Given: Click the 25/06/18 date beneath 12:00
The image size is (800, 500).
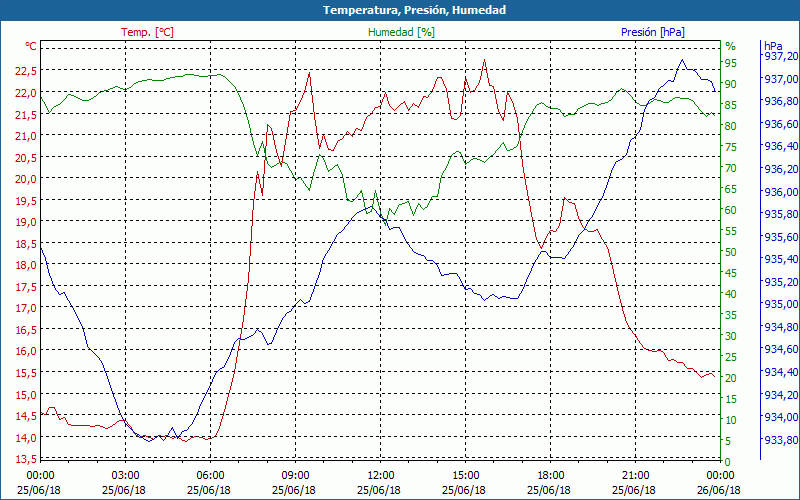Looking at the screenshot, I should click(x=379, y=490).
